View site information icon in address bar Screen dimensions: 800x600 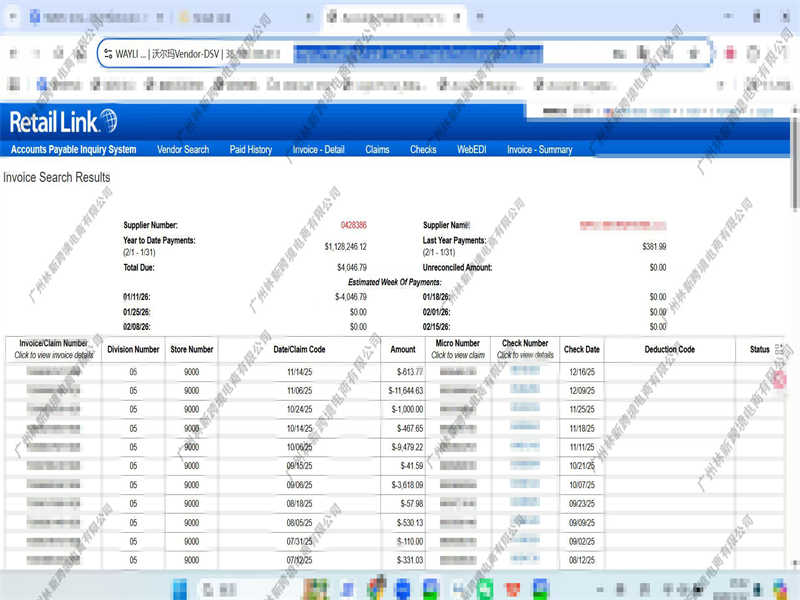pyautogui.click(x=108, y=54)
